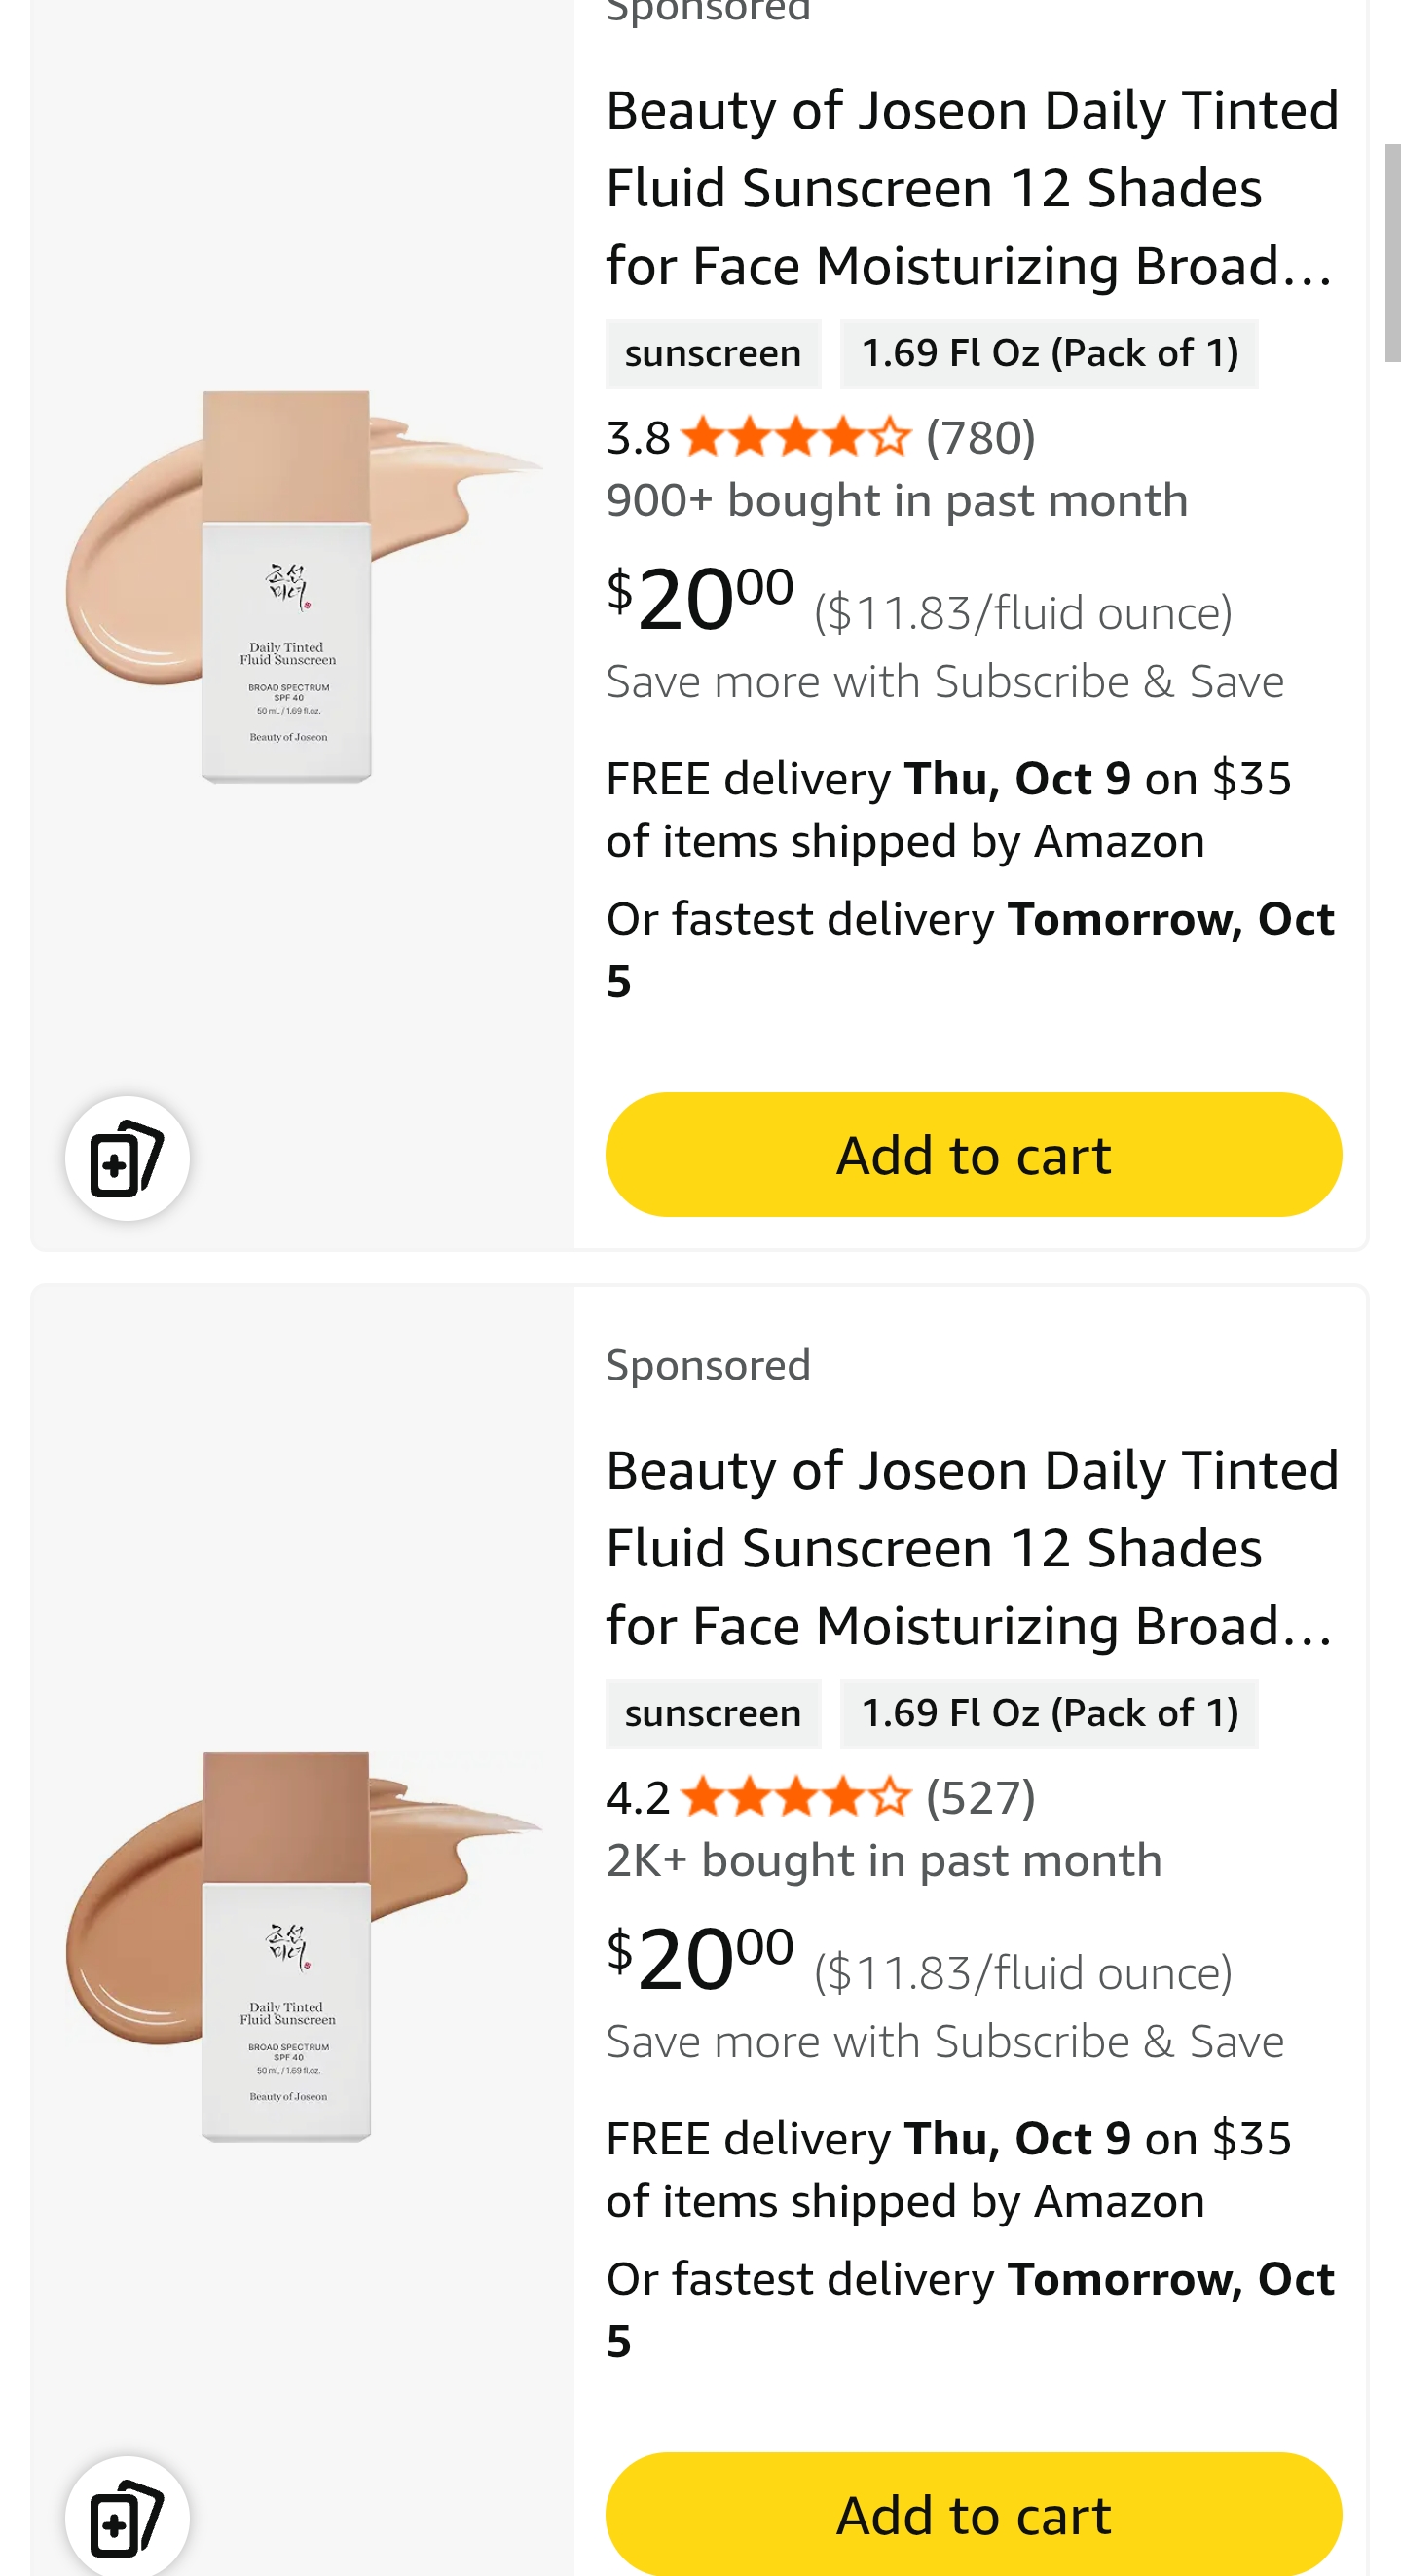This screenshot has width=1401, height=2576.
Task: Open first product's star rating
Action: tap(796, 438)
